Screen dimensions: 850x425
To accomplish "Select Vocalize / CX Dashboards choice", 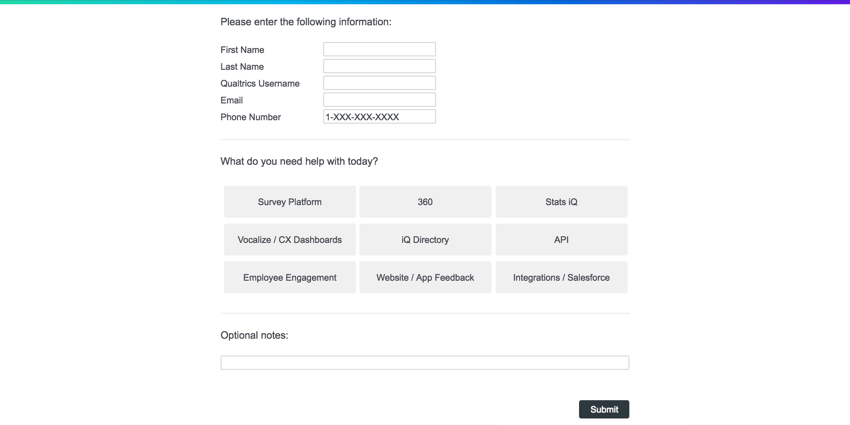I will (290, 240).
